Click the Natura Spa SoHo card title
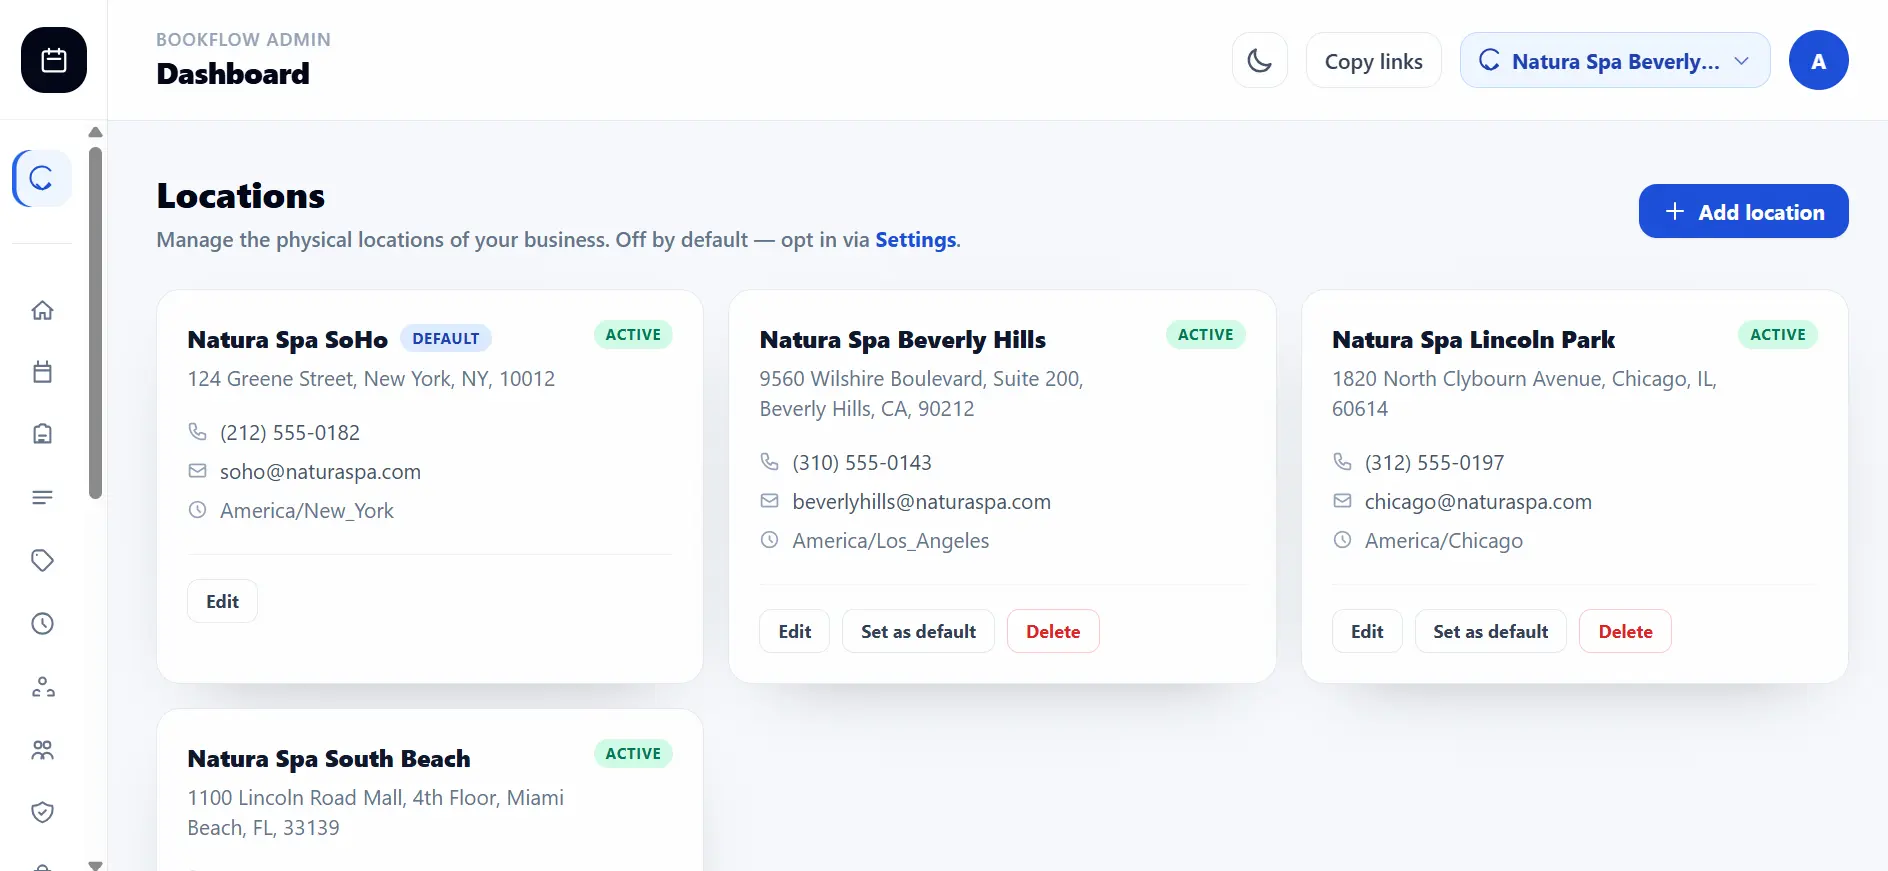 coord(287,340)
